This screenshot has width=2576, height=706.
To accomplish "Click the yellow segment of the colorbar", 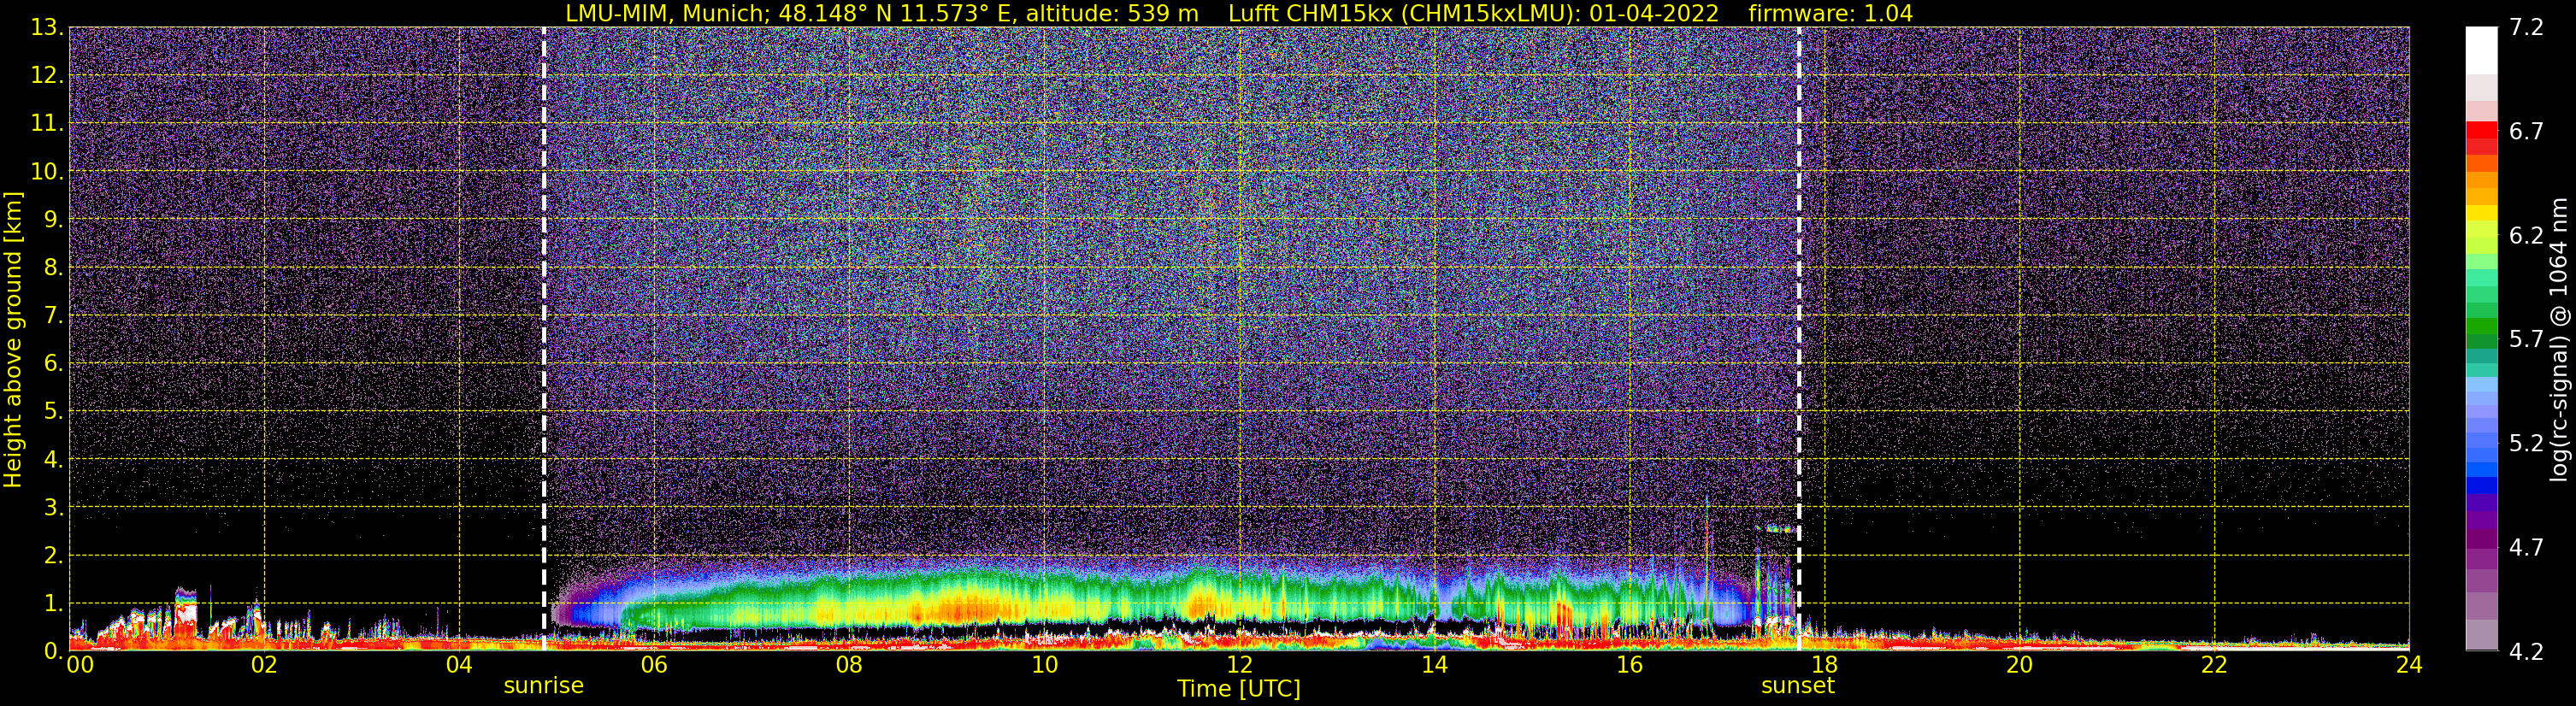I will [2482, 214].
